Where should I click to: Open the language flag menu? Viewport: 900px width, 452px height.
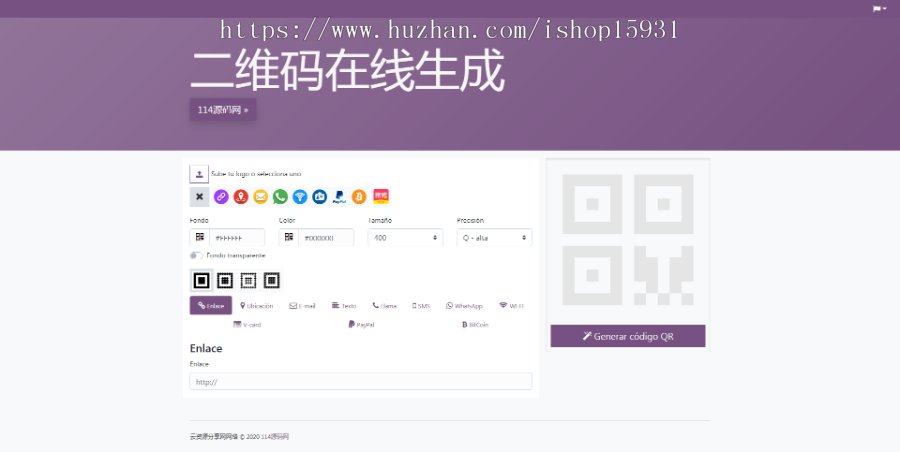click(879, 9)
